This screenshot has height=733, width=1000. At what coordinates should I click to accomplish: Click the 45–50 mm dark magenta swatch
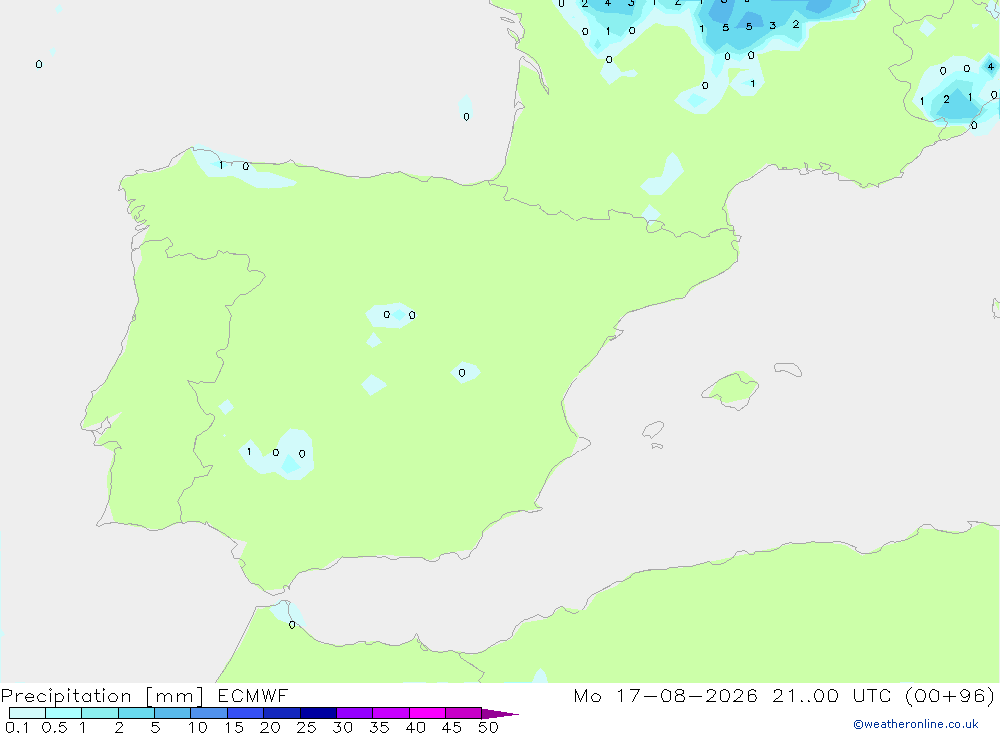tap(463, 713)
